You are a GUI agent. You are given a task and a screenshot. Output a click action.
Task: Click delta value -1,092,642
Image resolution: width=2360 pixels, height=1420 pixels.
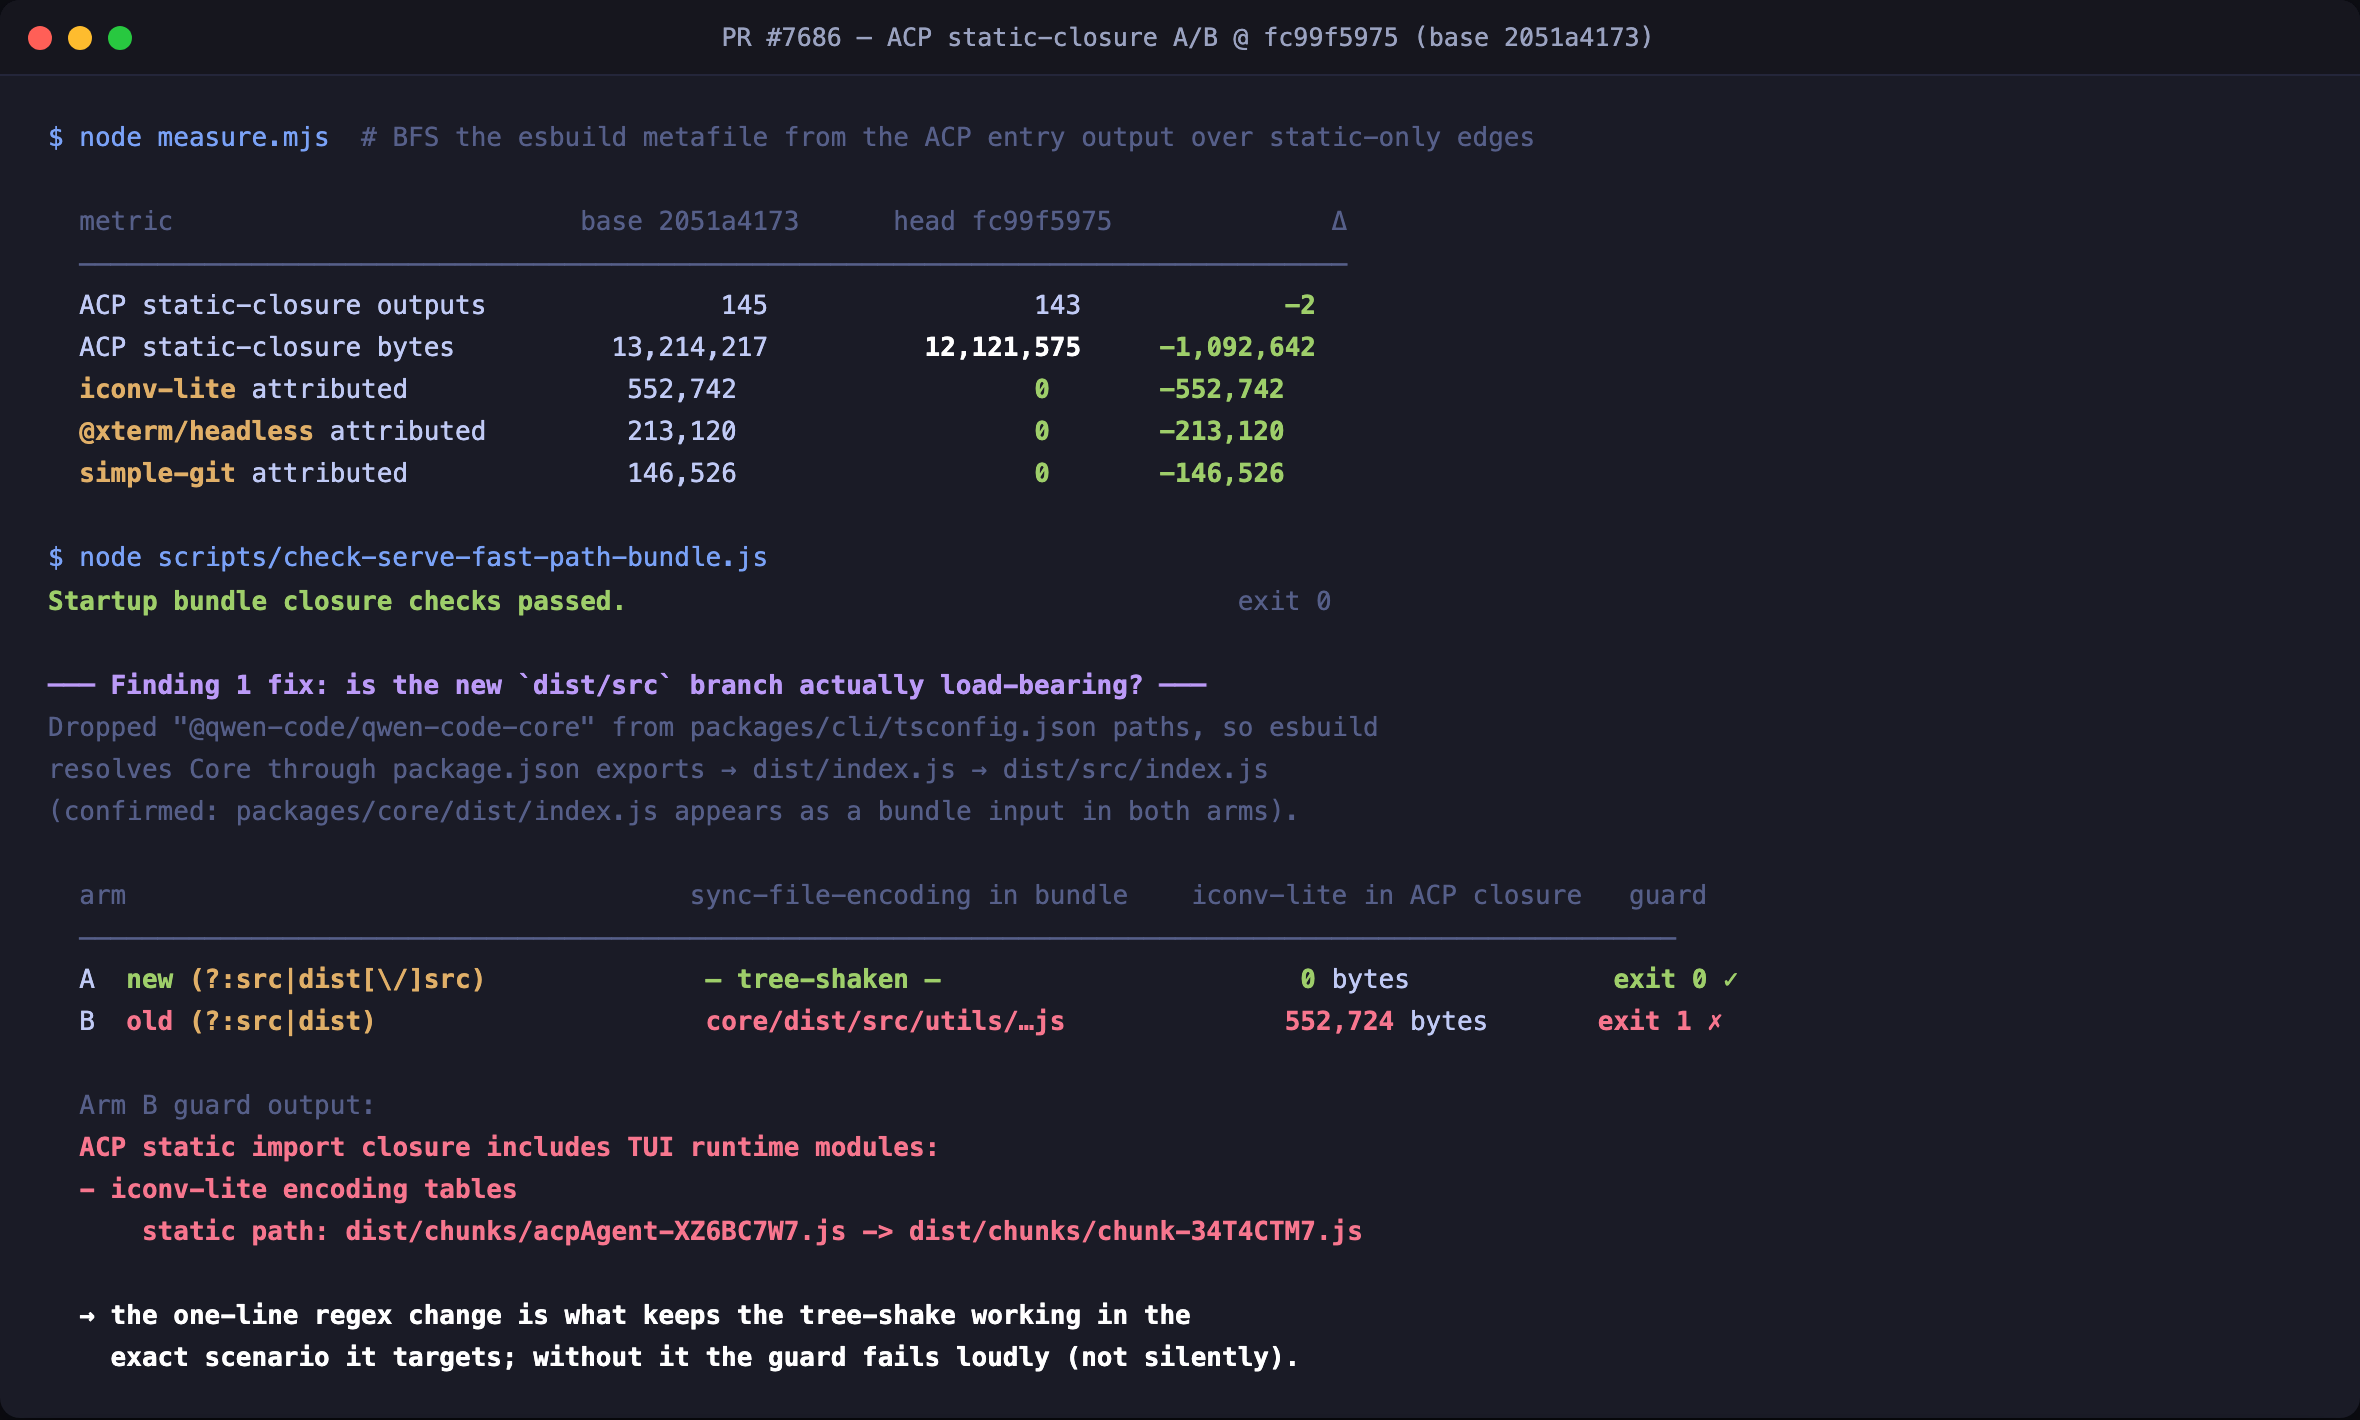pyautogui.click(x=1237, y=347)
